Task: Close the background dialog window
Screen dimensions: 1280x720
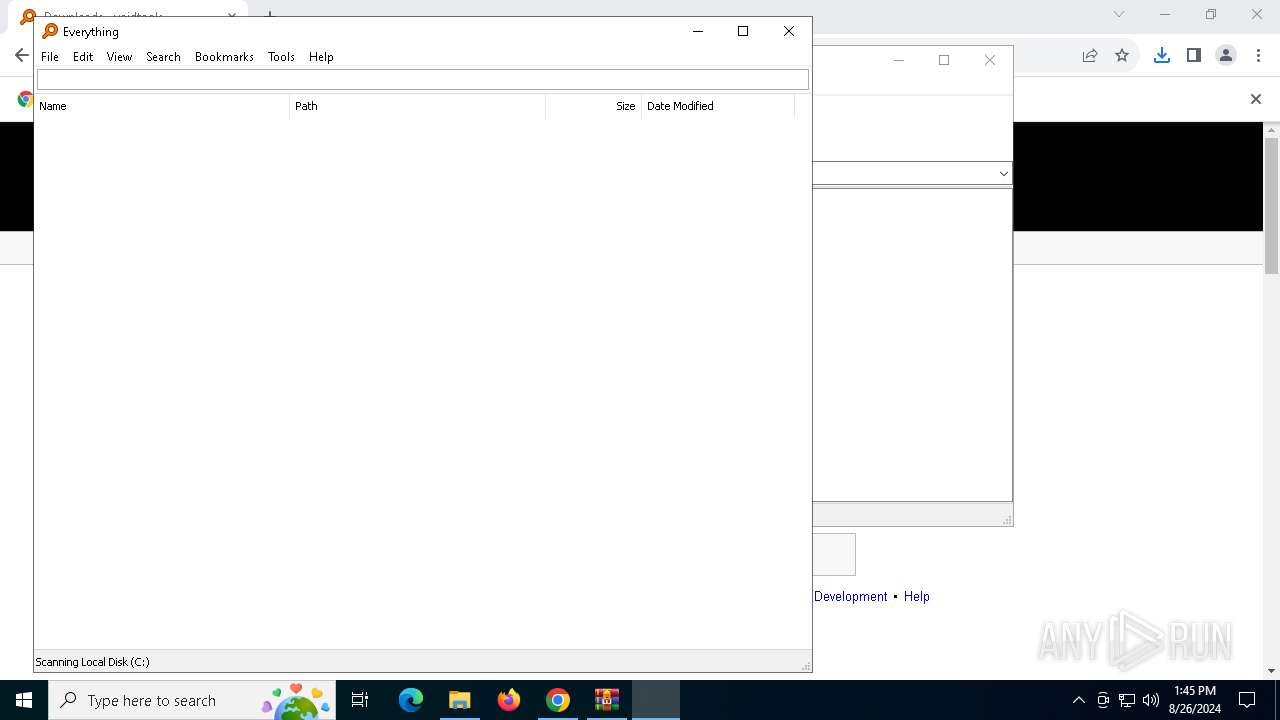Action: click(x=990, y=60)
